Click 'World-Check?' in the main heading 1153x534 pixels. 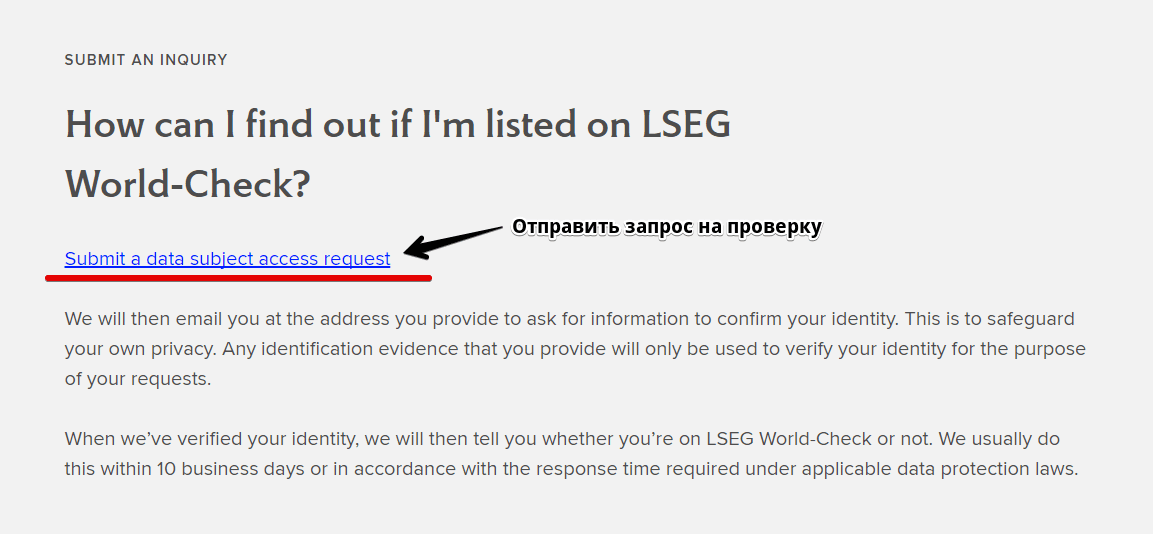[x=188, y=185]
